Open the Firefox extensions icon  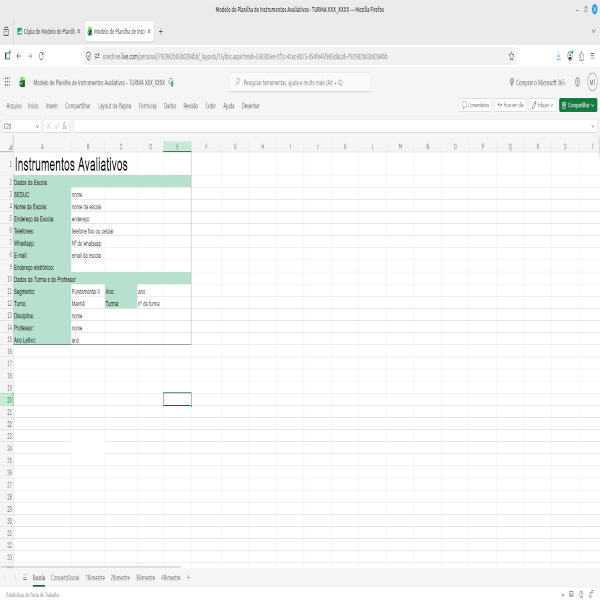pyautogui.click(x=581, y=56)
